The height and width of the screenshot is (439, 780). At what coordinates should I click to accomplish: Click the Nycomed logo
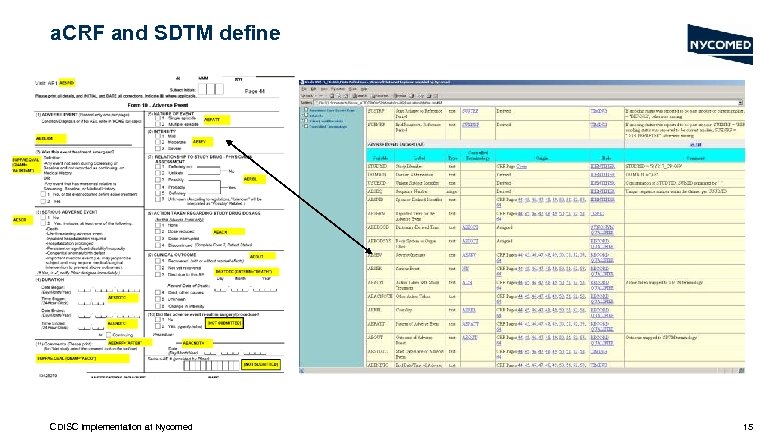click(720, 44)
